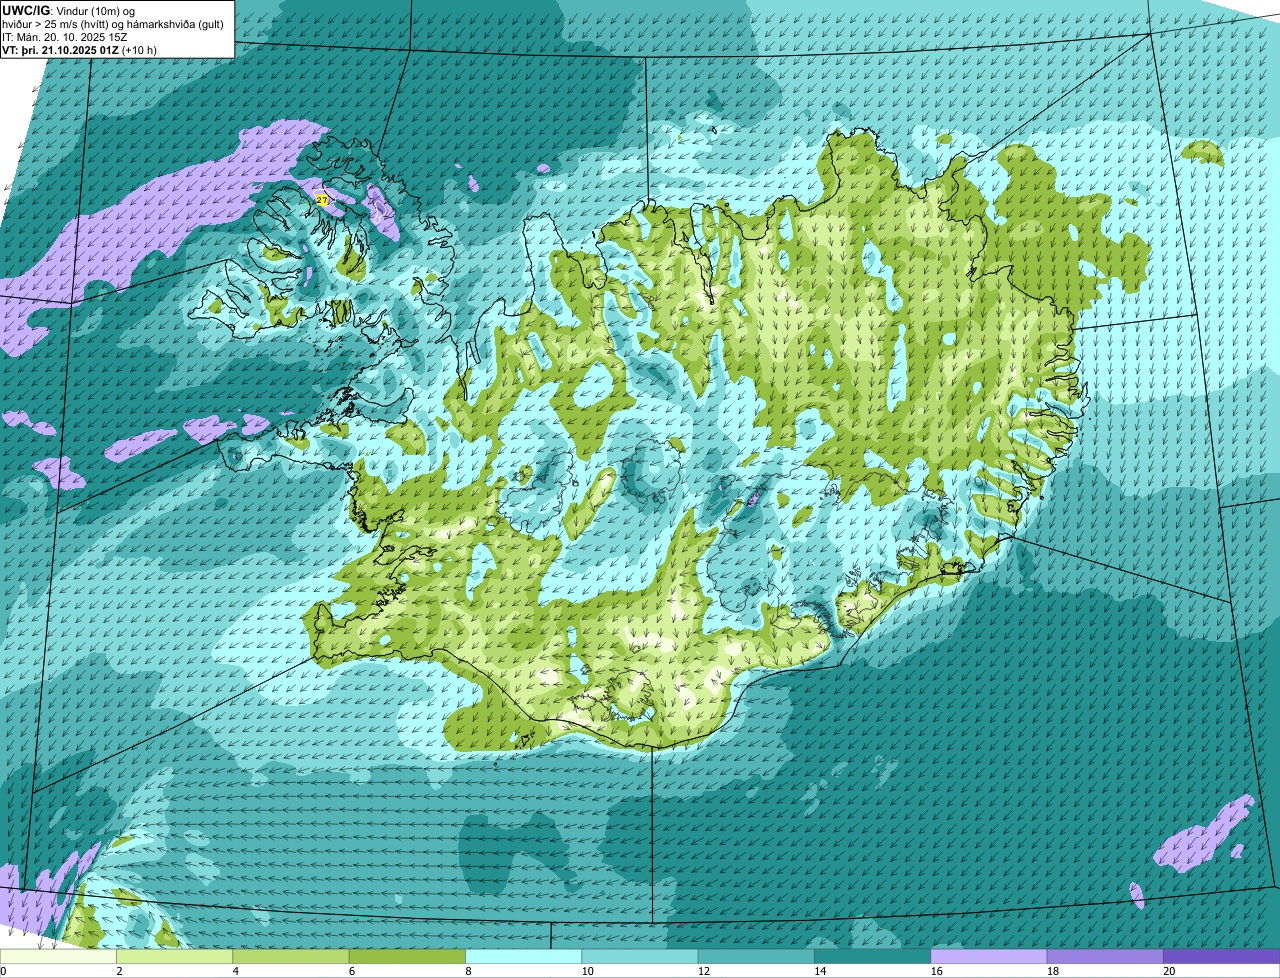
Task: Click the scale label '0'
Action: pyautogui.click(x=3, y=971)
